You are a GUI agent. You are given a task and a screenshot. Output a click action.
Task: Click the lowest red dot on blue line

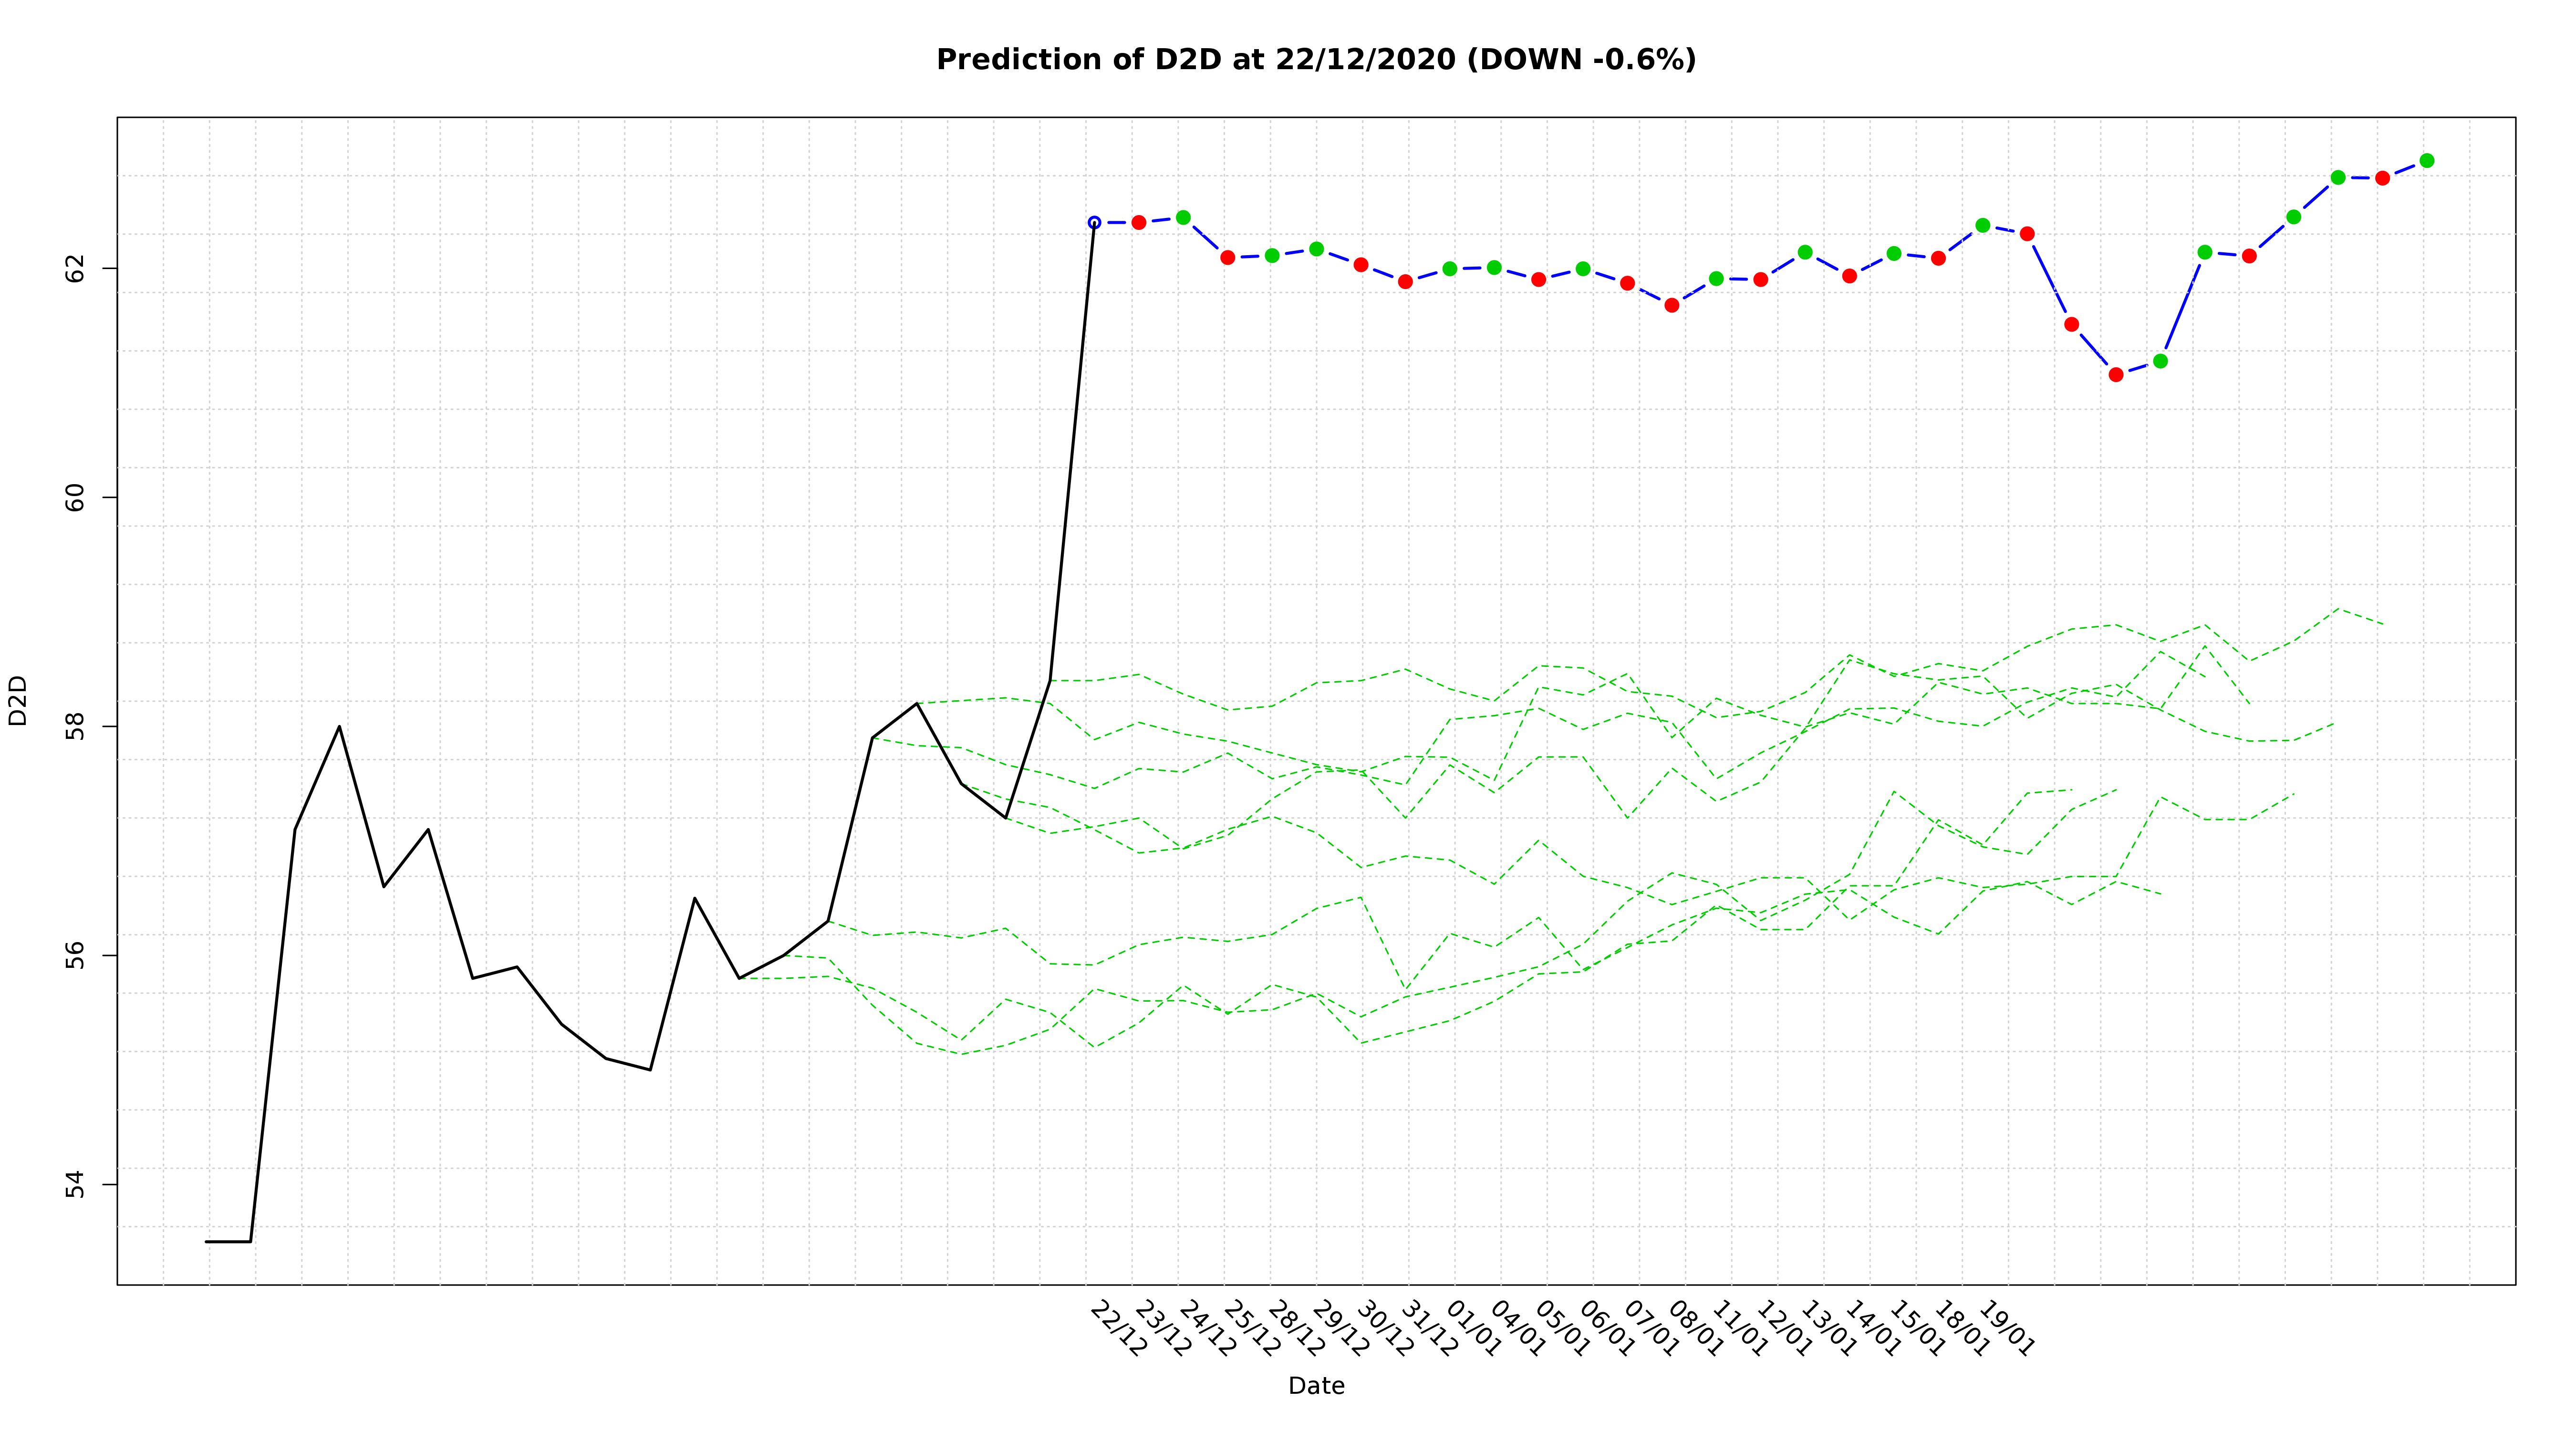[2116, 374]
